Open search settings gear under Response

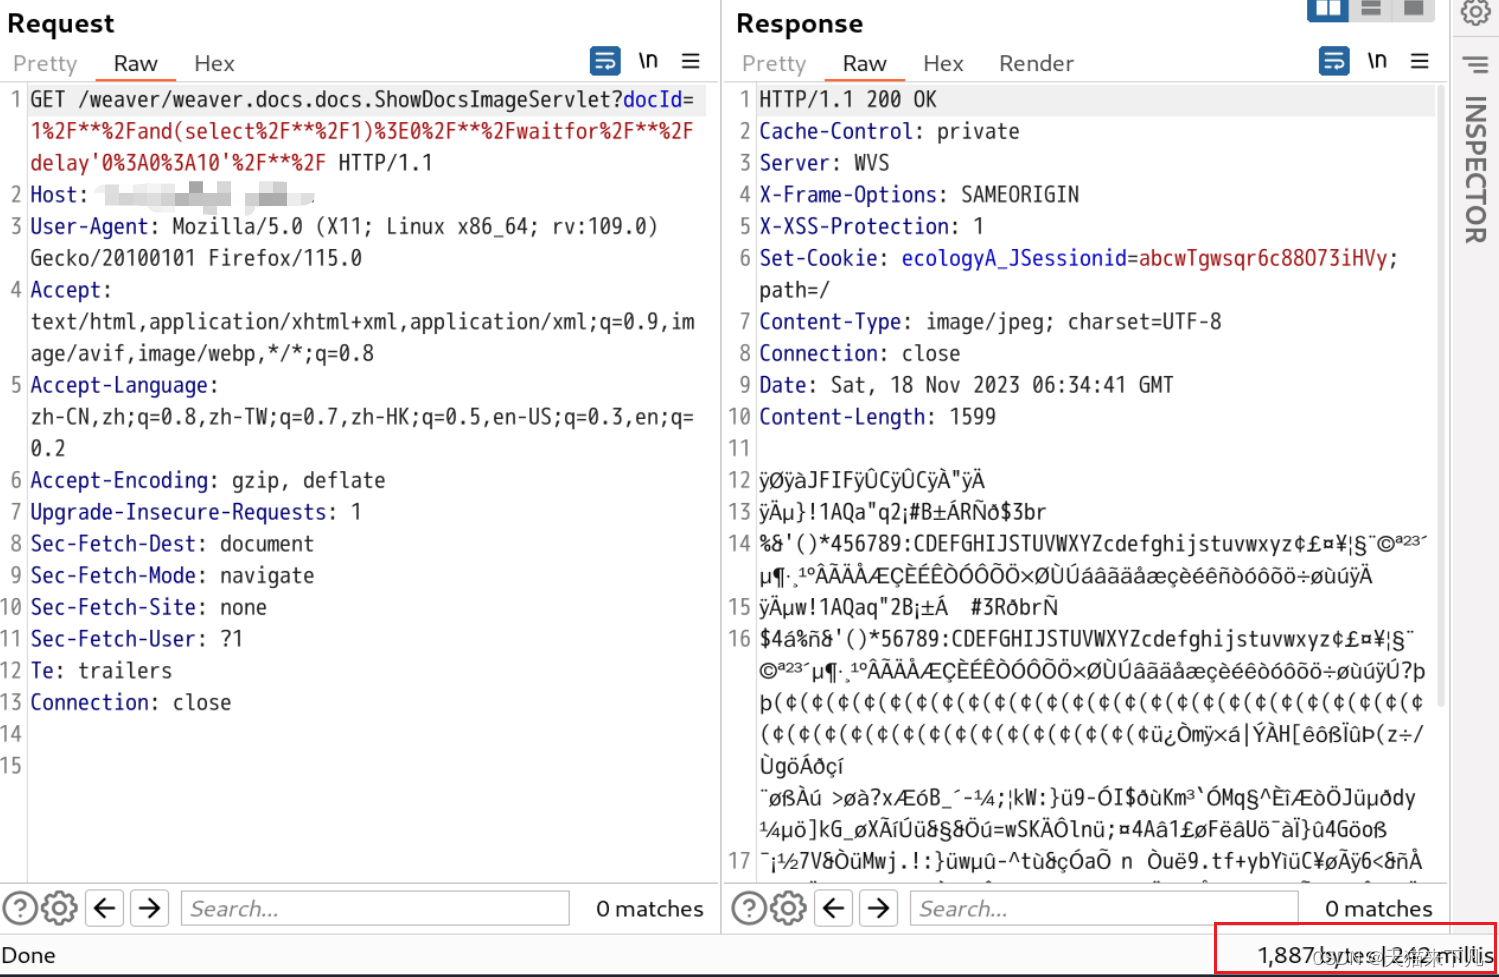tap(788, 908)
